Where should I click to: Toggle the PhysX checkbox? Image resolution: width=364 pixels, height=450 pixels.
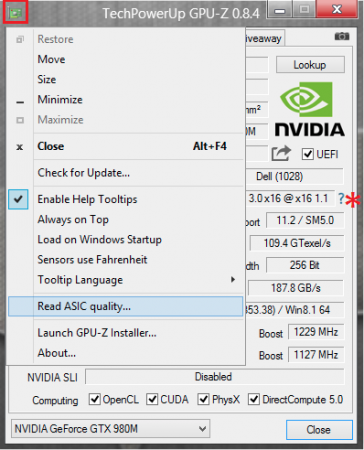coord(203,399)
